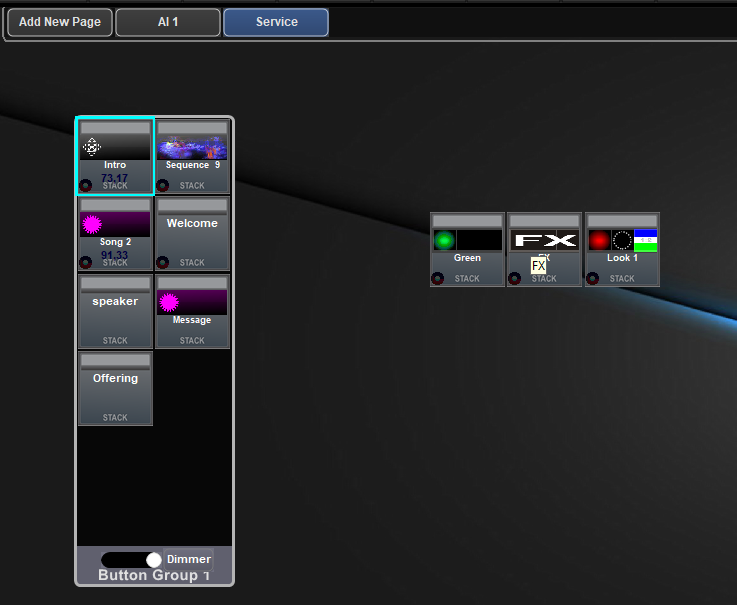Click the green light icon on Green stack

click(x=444, y=240)
